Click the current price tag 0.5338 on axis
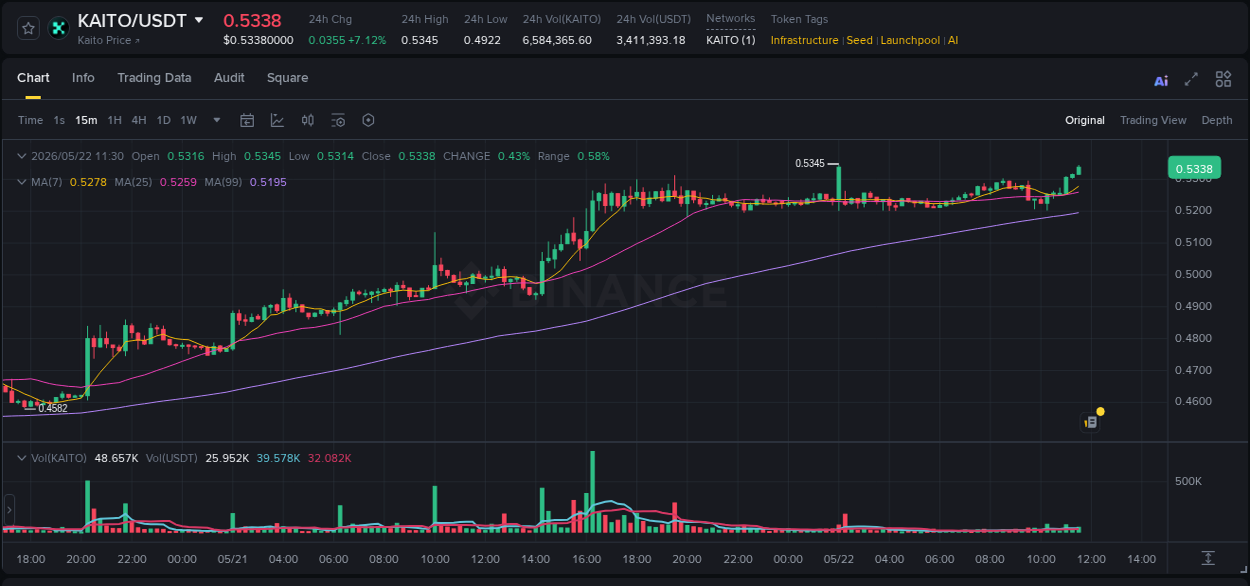The height and width of the screenshot is (586, 1250). [x=1194, y=169]
